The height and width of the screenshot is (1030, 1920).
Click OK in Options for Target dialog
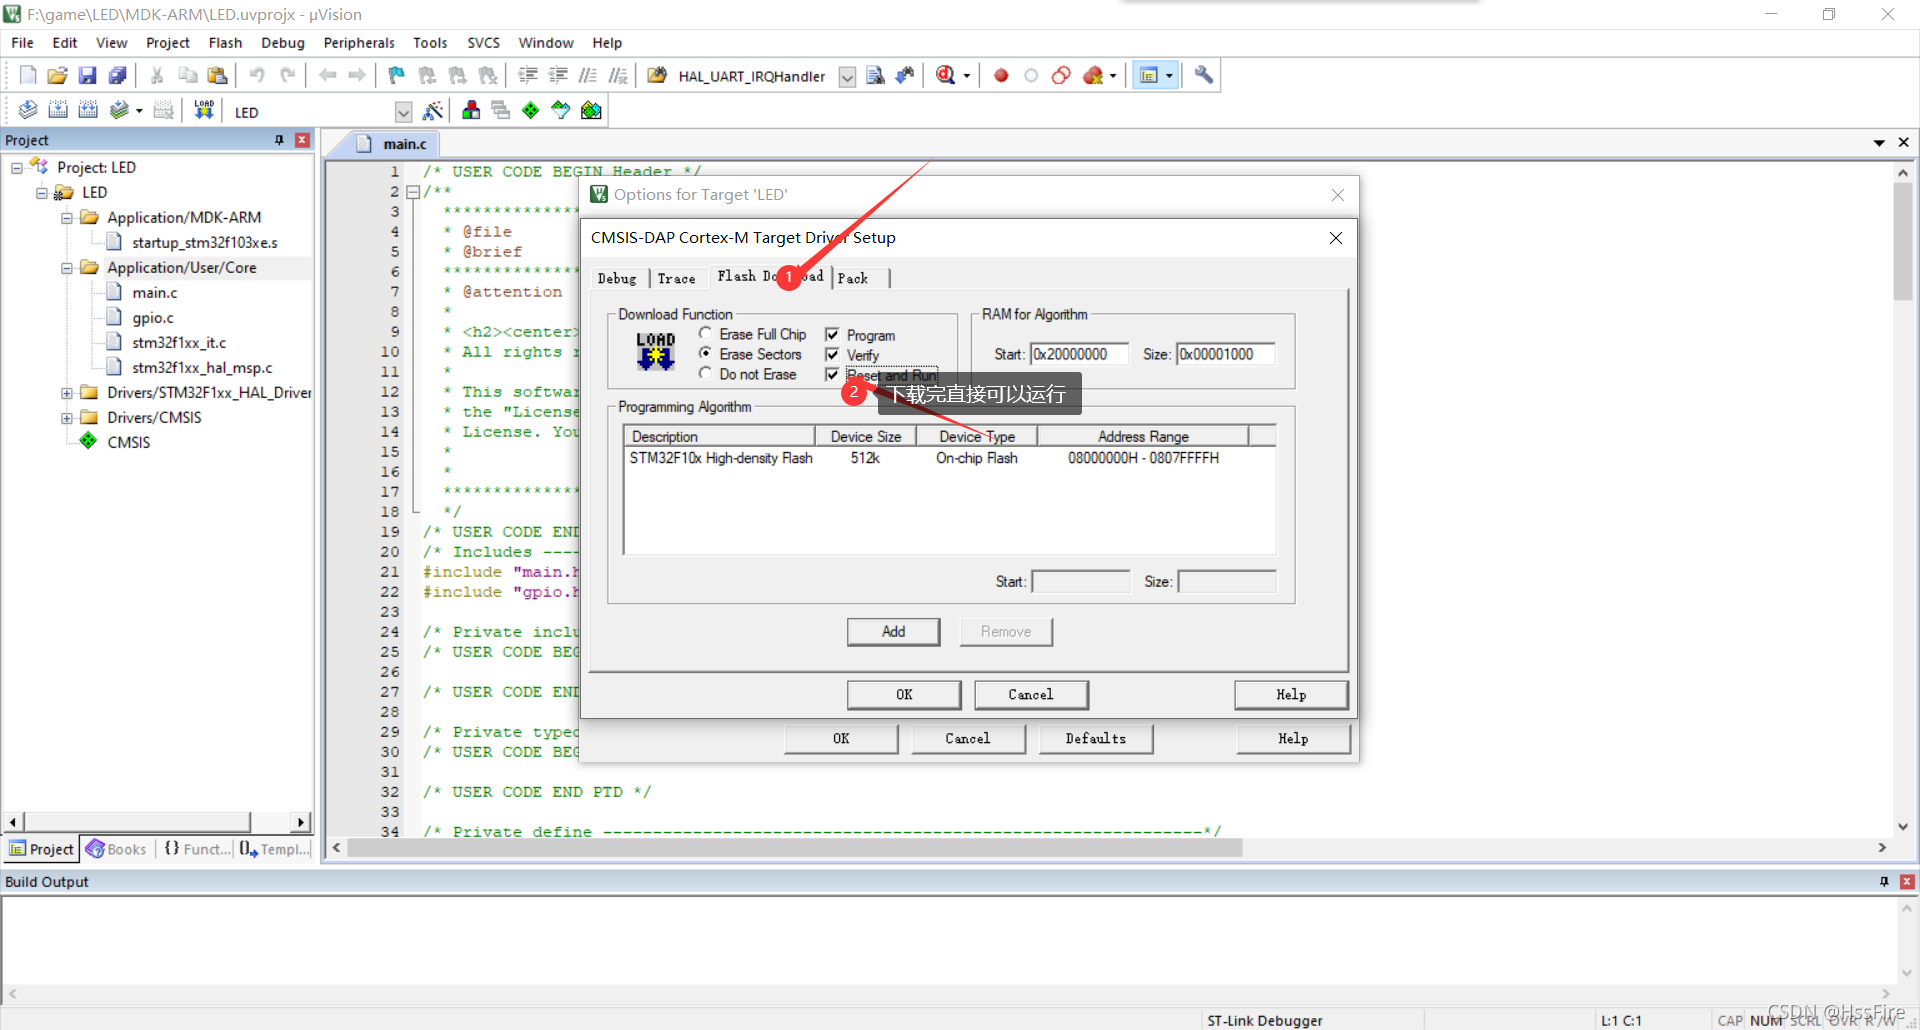click(x=841, y=738)
